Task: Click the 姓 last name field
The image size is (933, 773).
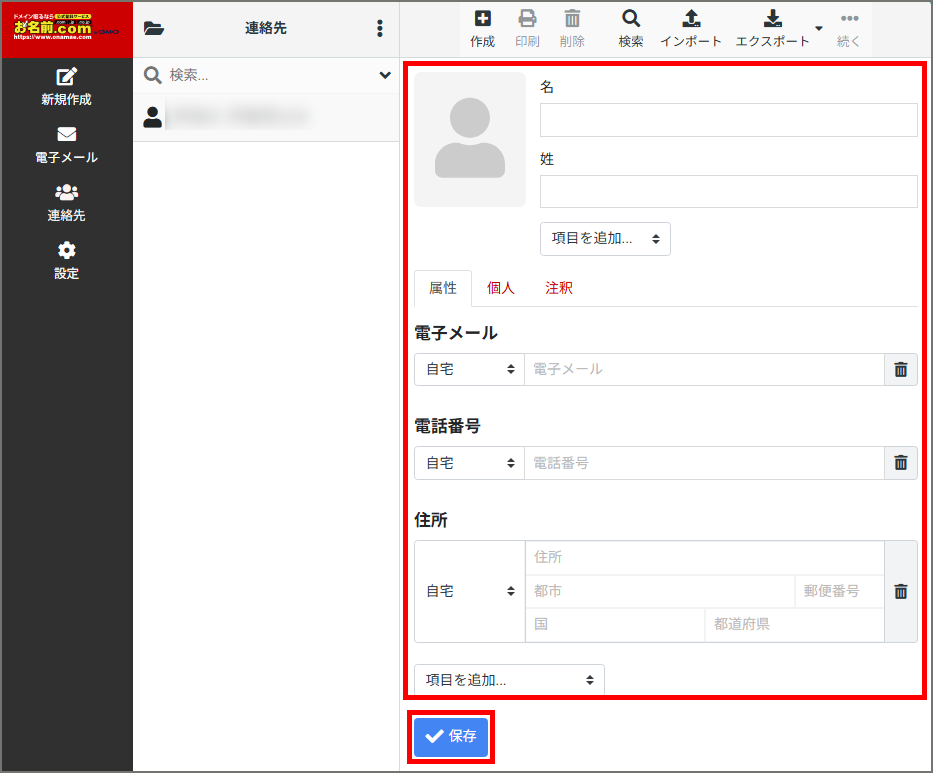Action: point(728,192)
